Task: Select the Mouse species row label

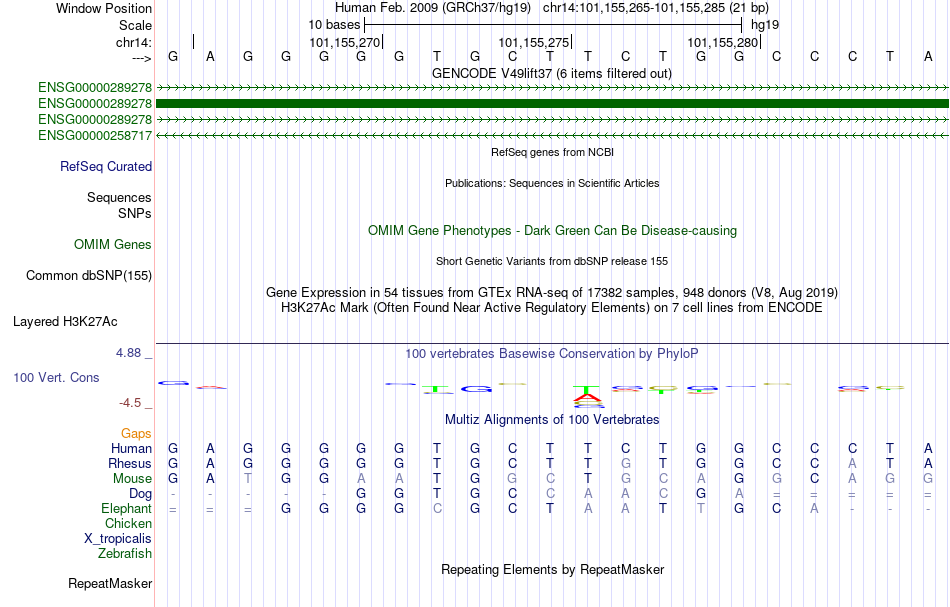Action: coord(132,479)
